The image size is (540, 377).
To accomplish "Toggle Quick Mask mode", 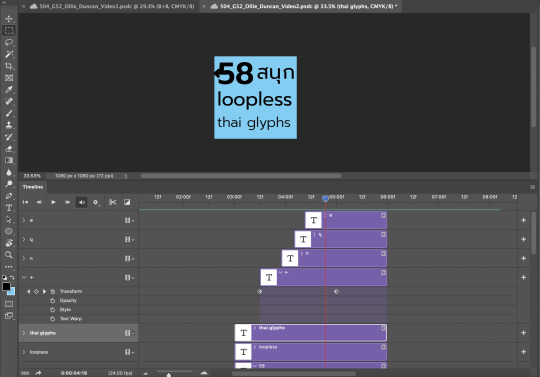I will [9, 304].
